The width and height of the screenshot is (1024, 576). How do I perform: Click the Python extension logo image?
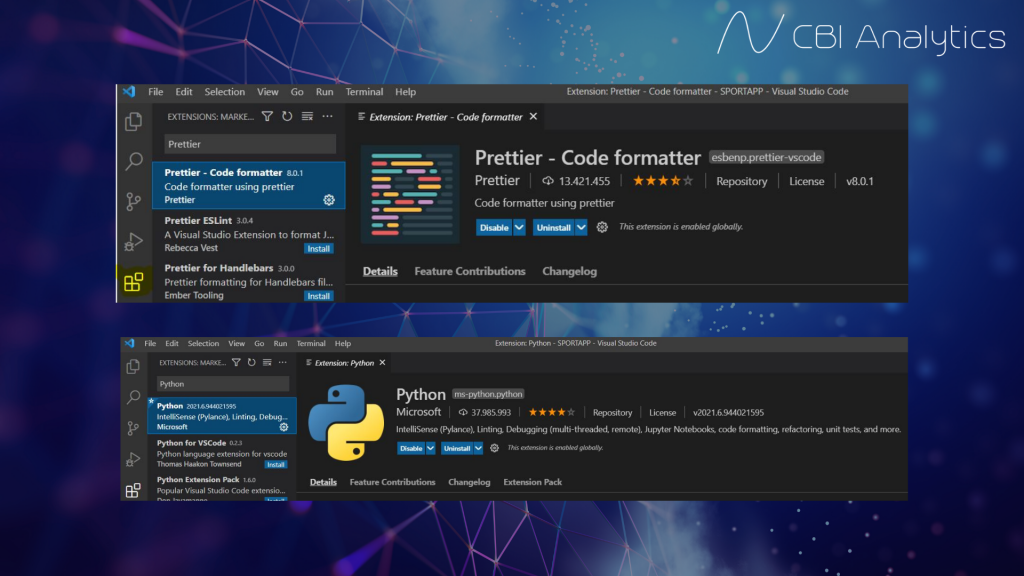point(346,423)
